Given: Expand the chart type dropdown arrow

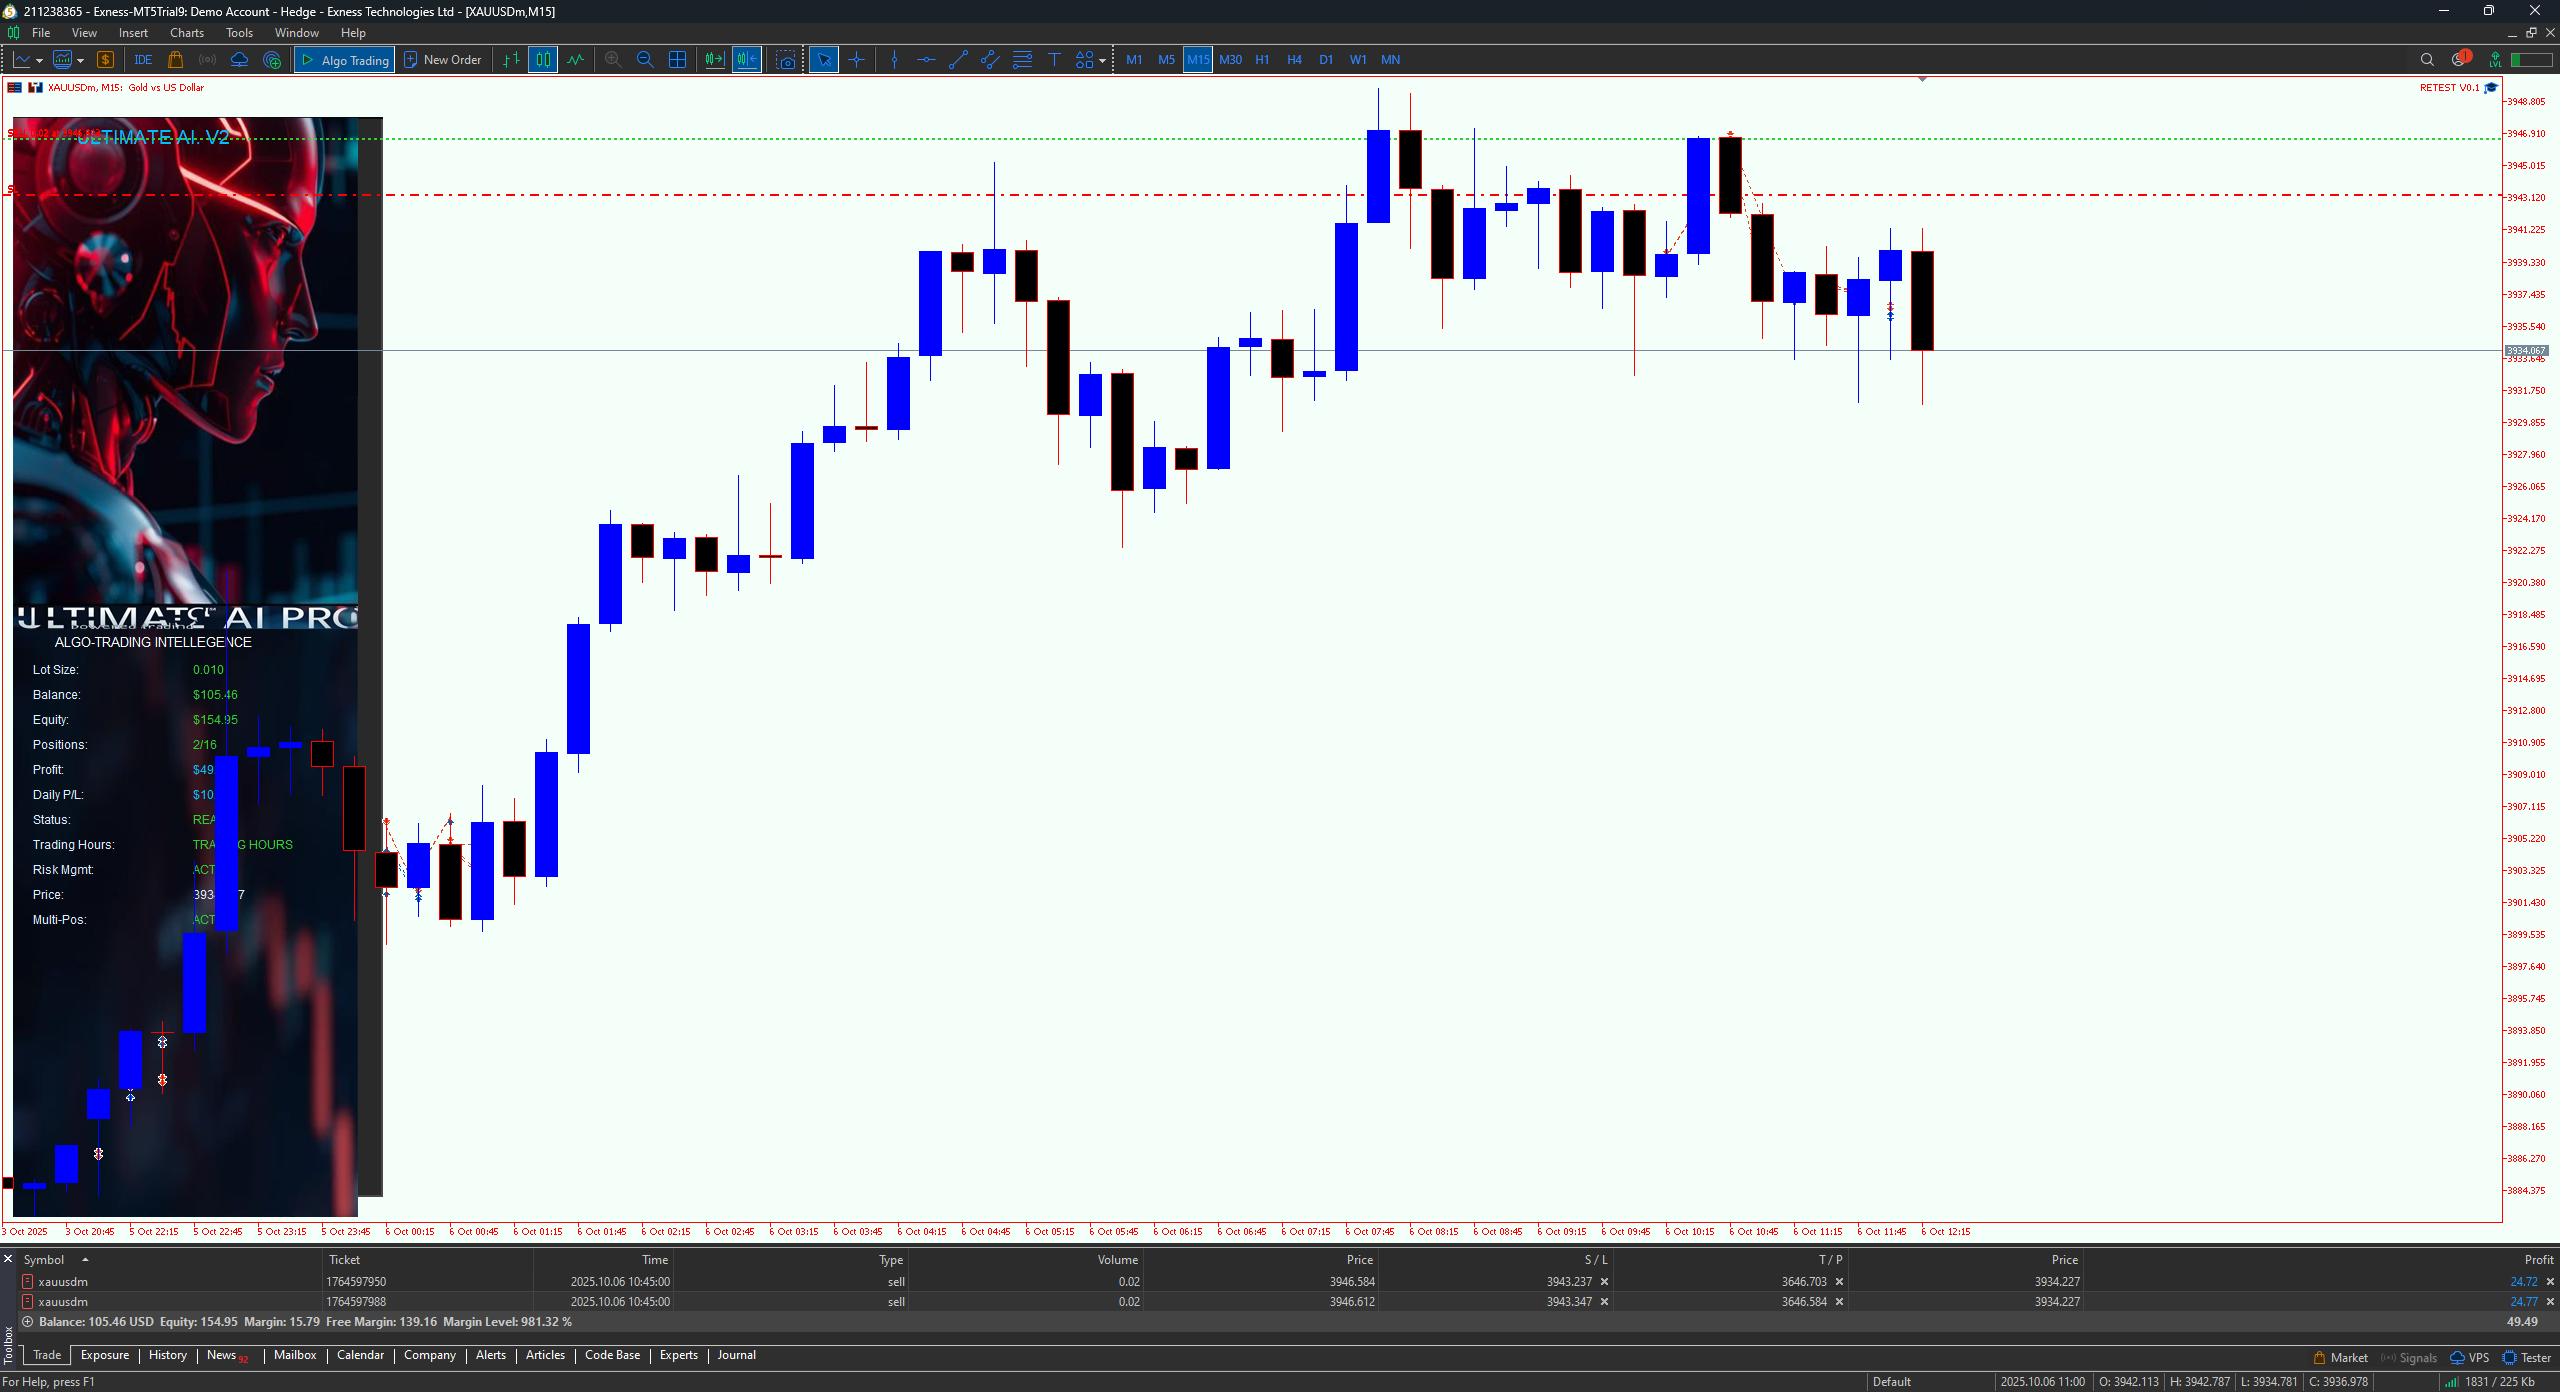Looking at the screenshot, I should [39, 61].
